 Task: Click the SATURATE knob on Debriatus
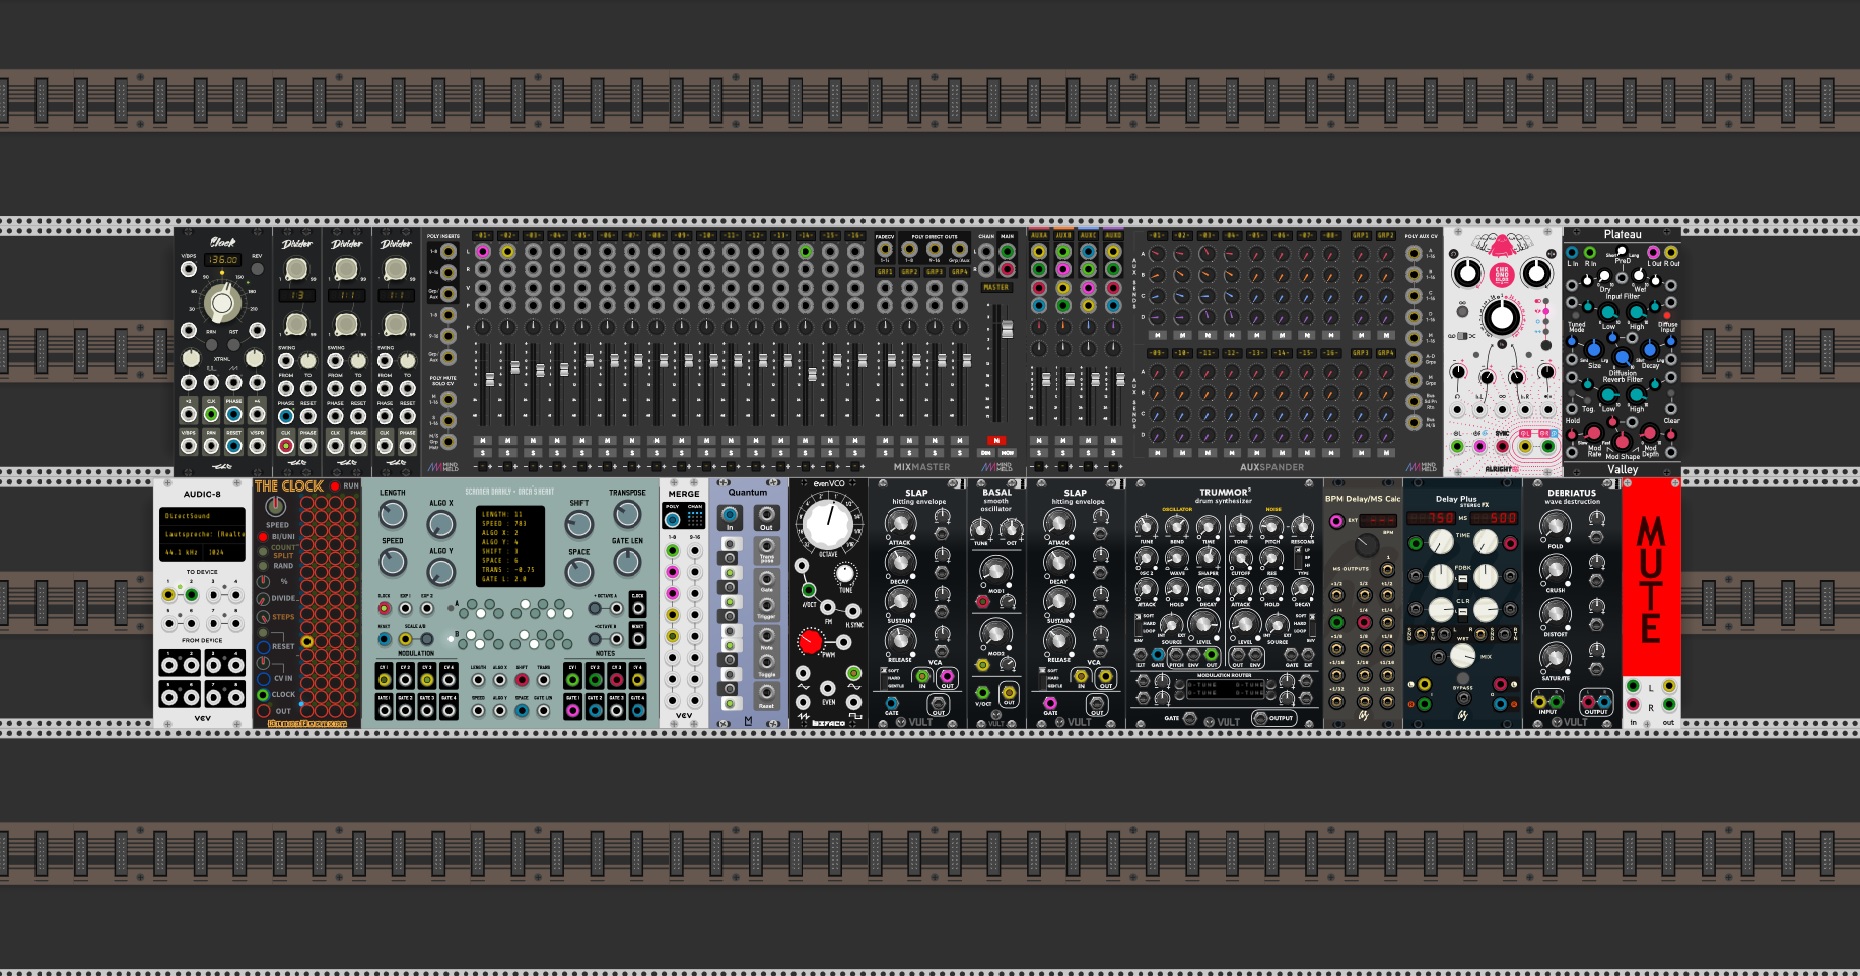[x=1555, y=657]
